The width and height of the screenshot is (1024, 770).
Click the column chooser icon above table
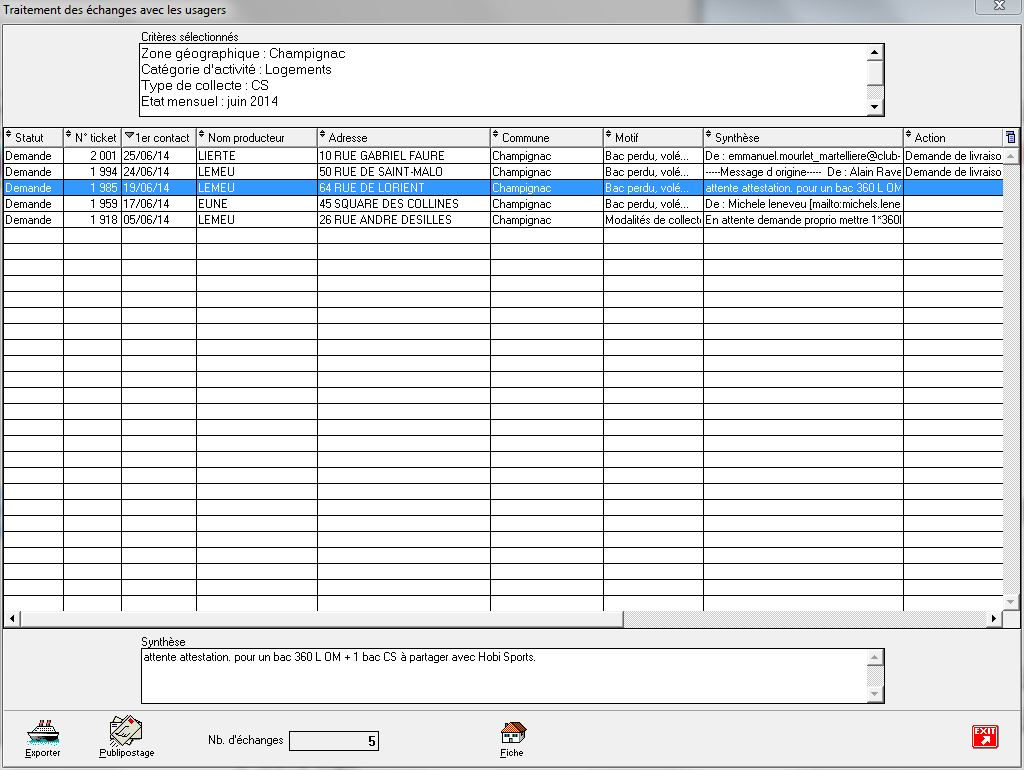(1010, 137)
